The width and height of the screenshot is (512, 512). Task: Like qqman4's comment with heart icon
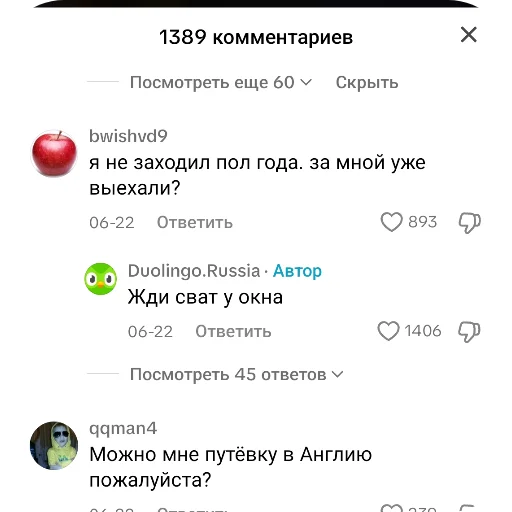tap(392, 508)
